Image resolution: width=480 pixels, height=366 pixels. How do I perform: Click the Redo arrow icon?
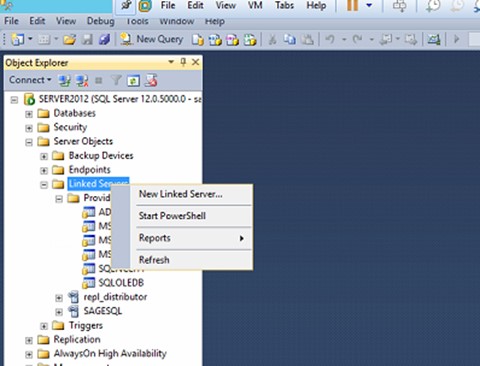(x=358, y=40)
